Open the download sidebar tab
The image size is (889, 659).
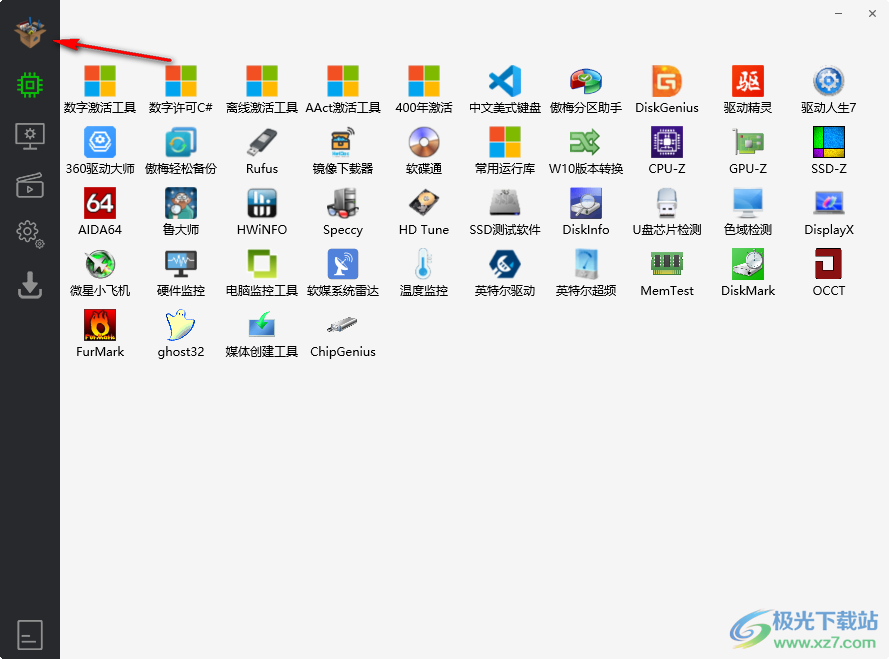(x=29, y=285)
